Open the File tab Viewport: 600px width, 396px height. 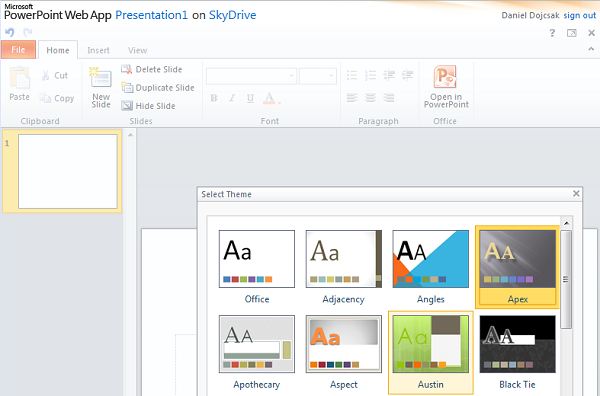click(x=18, y=50)
